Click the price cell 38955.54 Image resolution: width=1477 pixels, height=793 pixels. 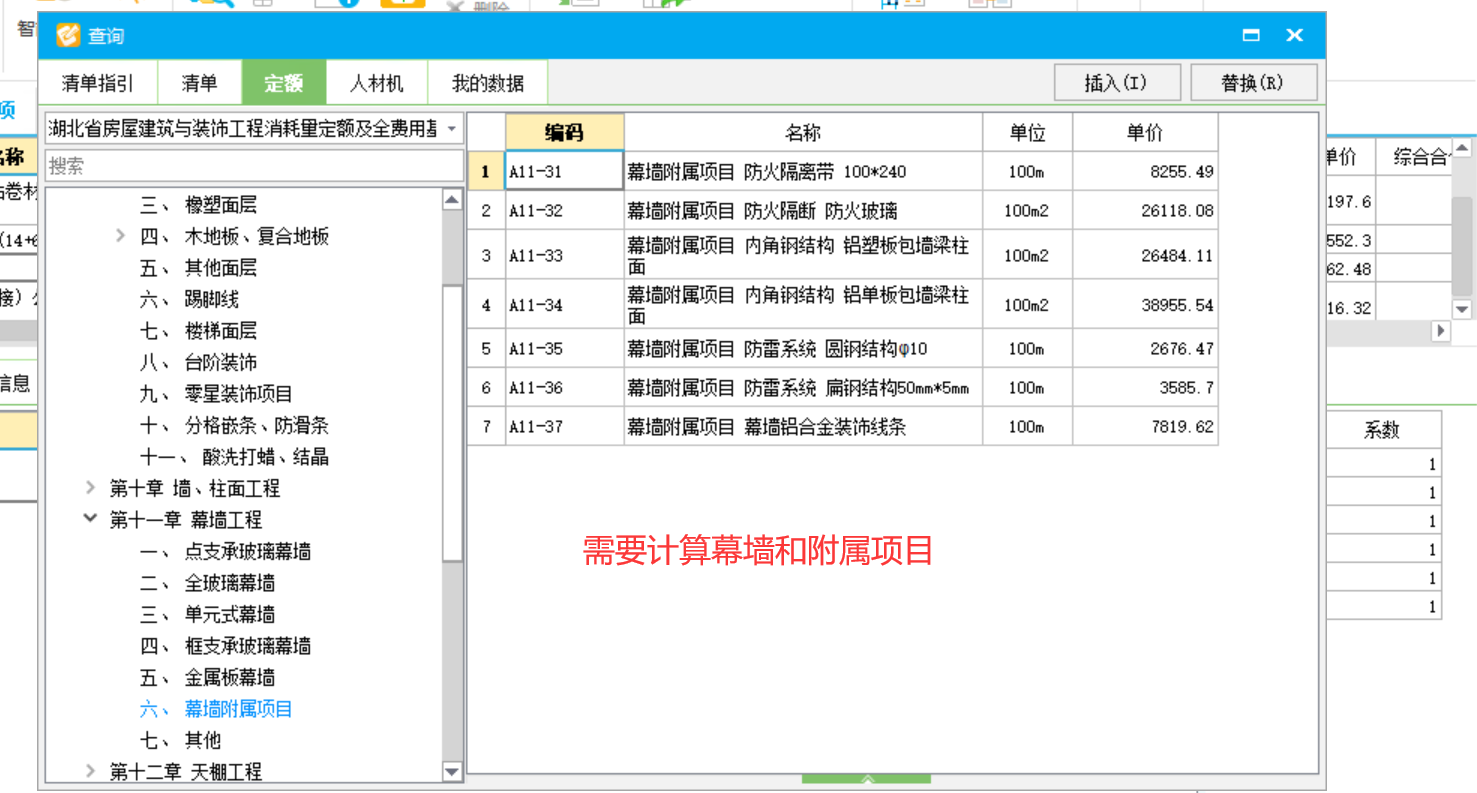(1145, 305)
